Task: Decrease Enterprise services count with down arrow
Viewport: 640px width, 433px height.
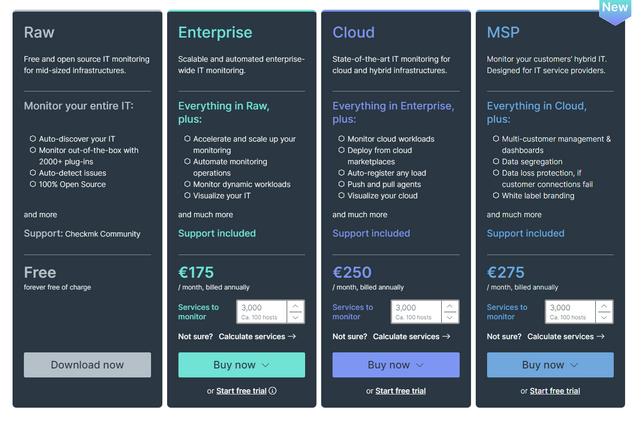Action: coord(296,317)
